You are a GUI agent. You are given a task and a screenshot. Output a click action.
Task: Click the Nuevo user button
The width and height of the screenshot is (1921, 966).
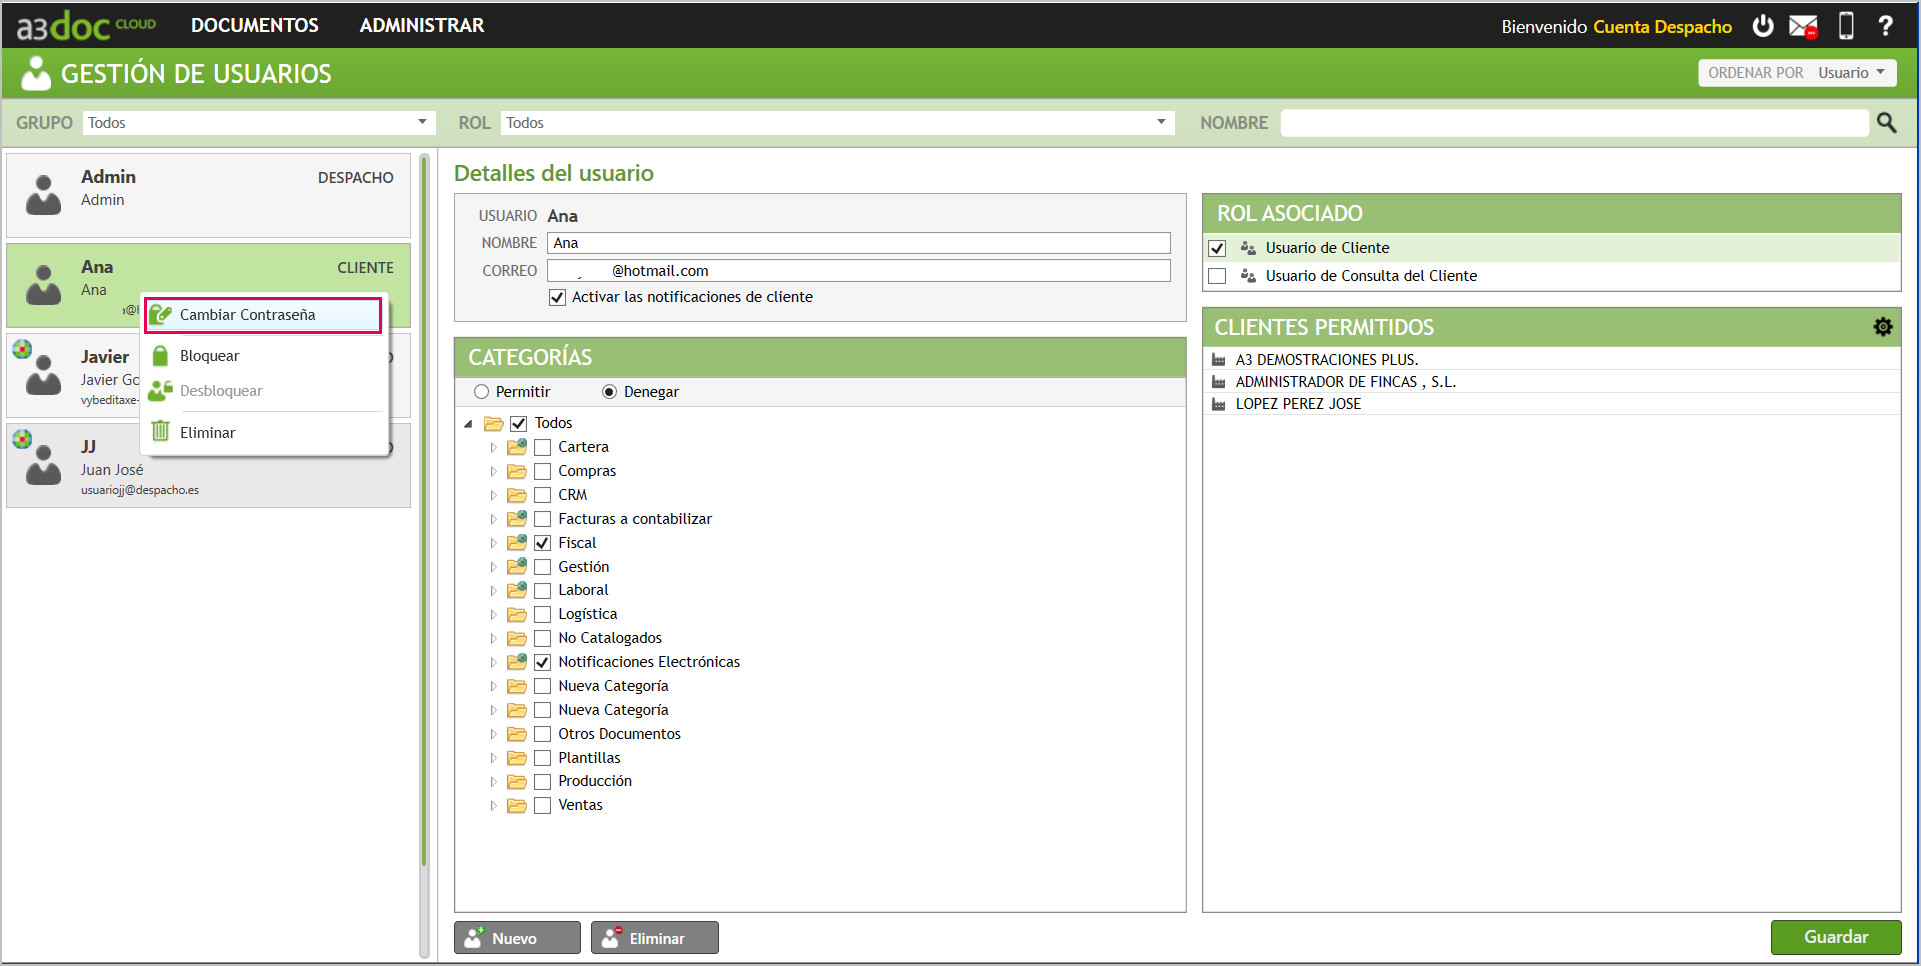coord(517,938)
